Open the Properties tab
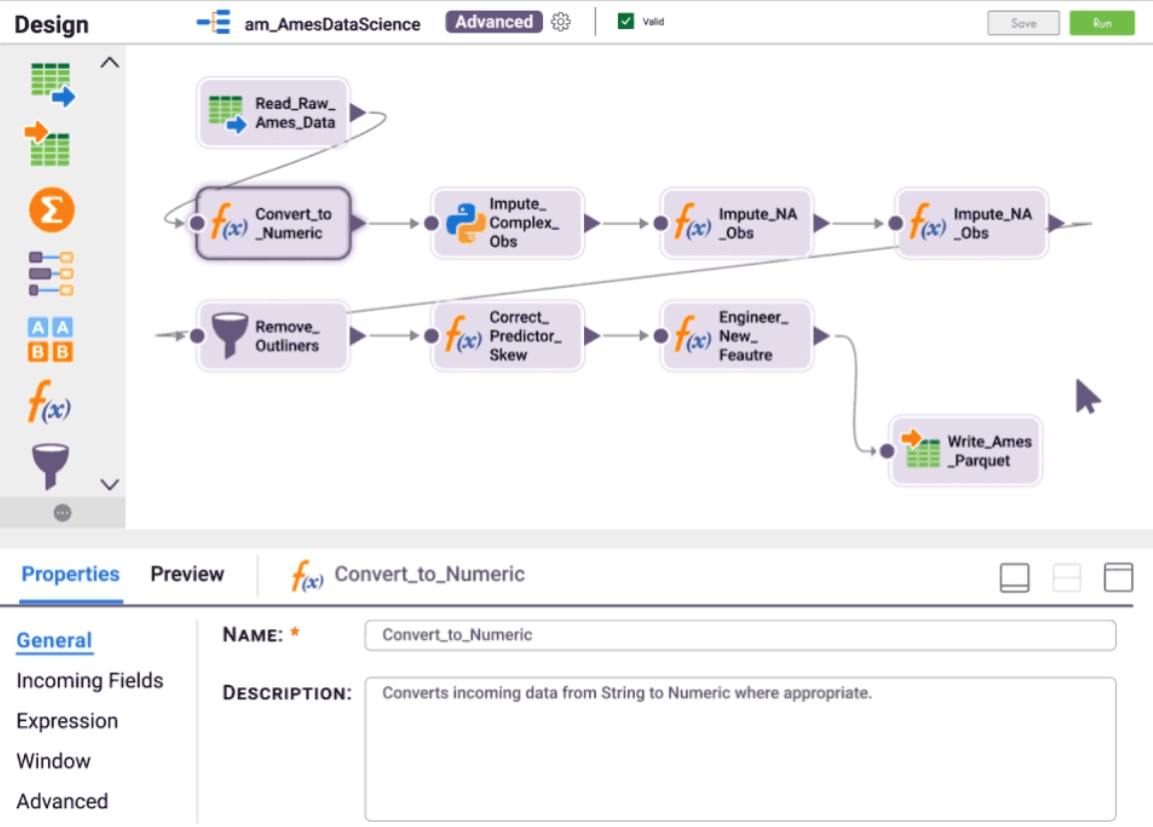This screenshot has height=827, width=1153. [x=71, y=574]
